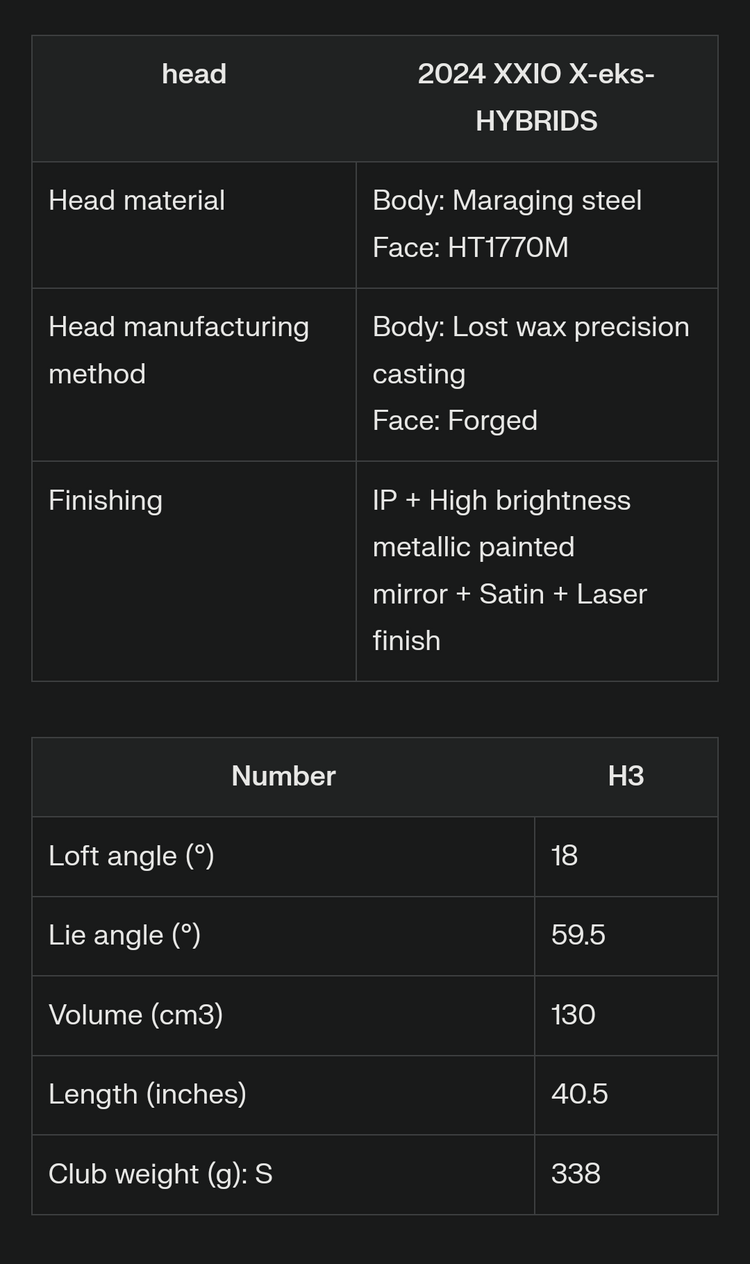
Task: Select the "IP + High brightness" finishing description
Action: tap(502, 501)
